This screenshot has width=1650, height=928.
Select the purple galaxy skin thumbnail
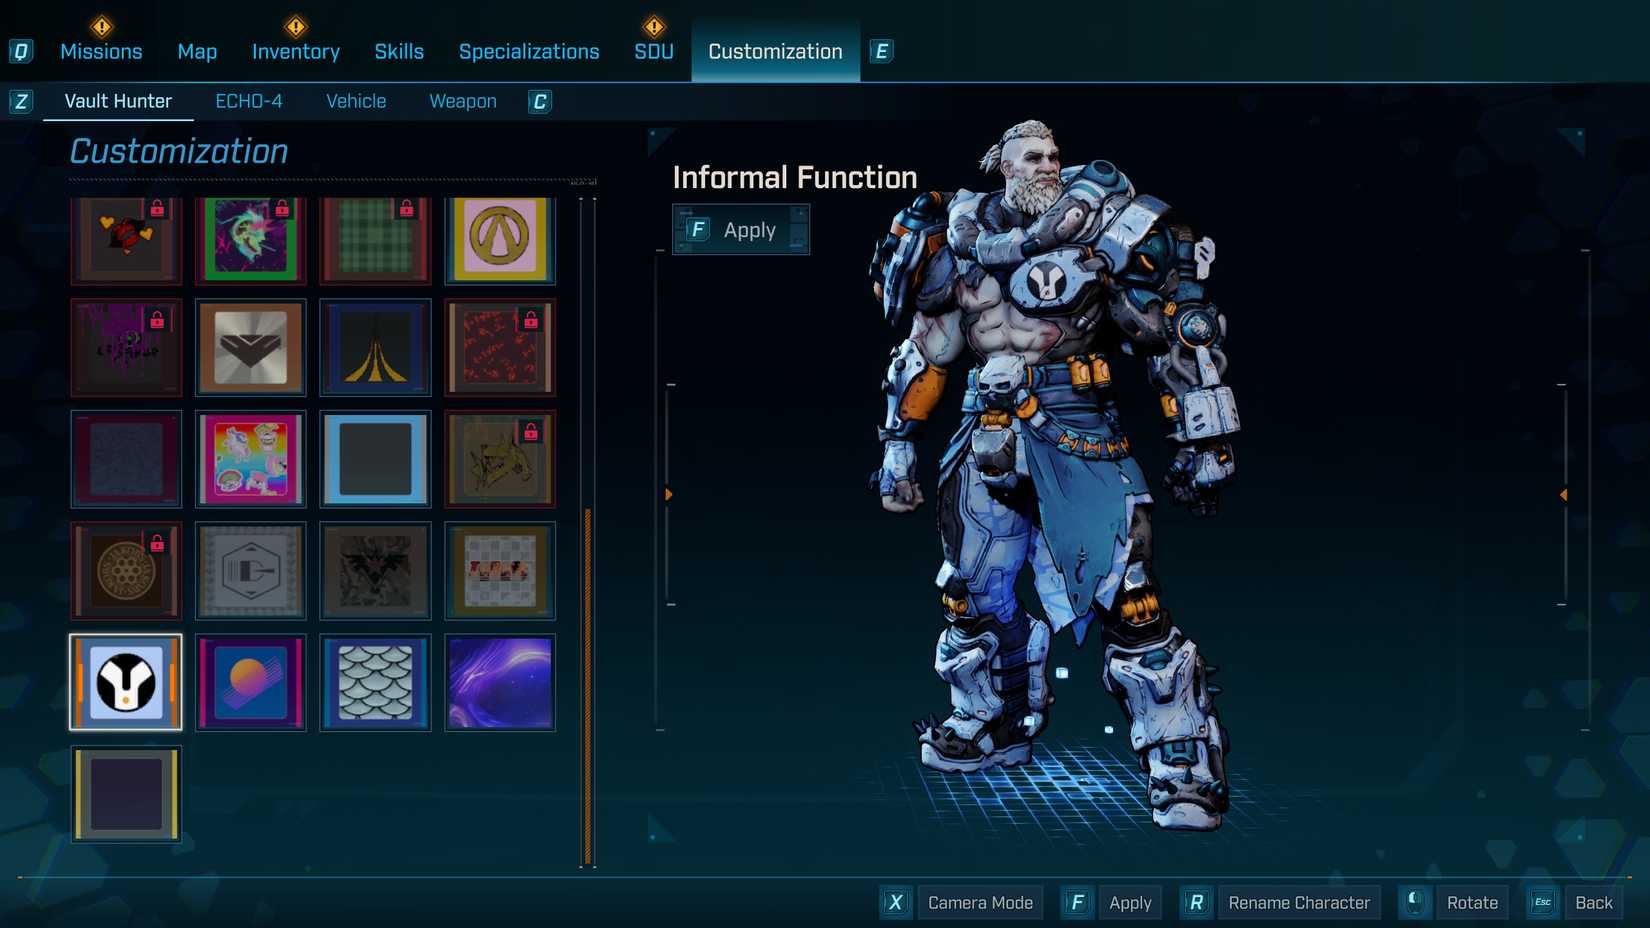click(x=500, y=683)
